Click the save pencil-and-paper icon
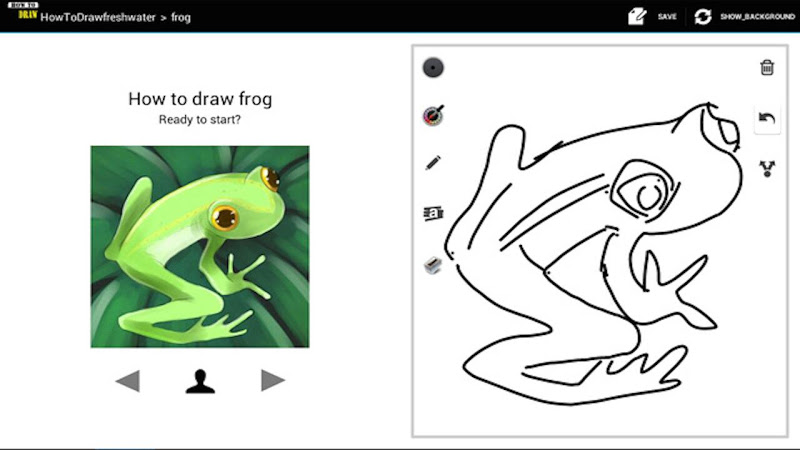 [x=637, y=16]
